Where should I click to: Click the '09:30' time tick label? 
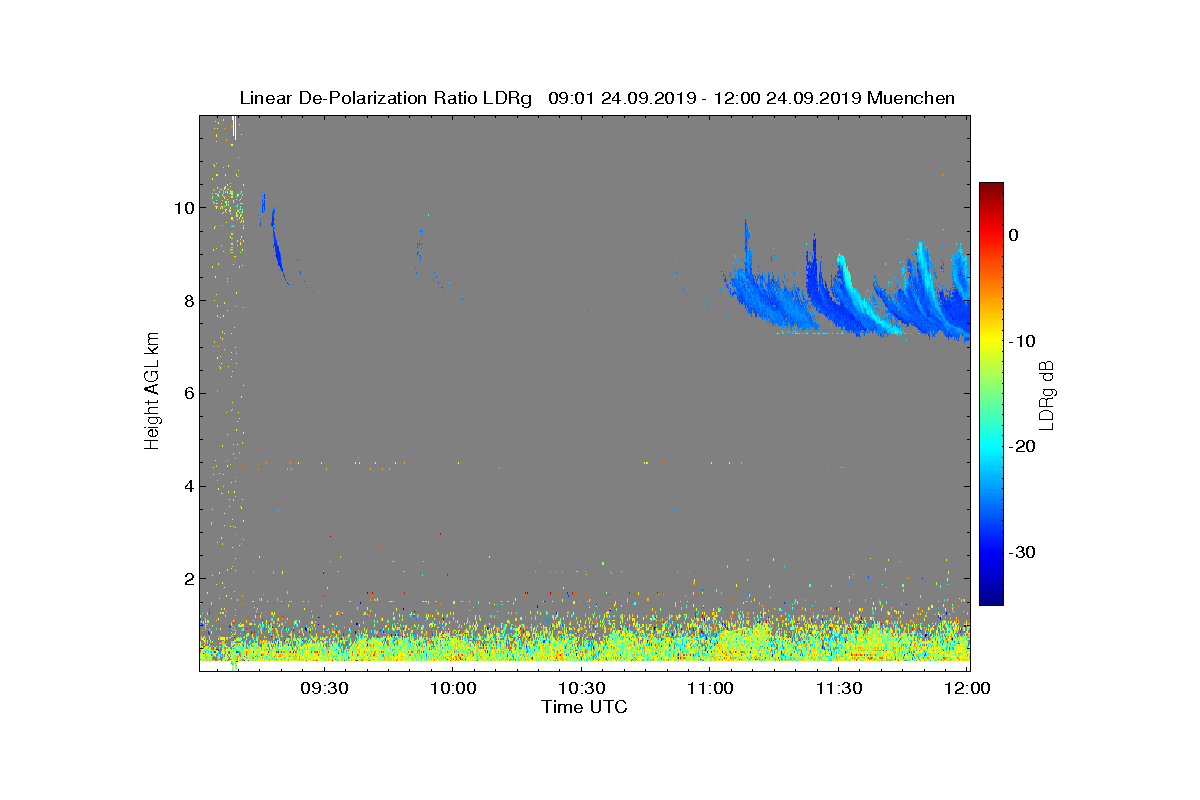tap(325, 689)
